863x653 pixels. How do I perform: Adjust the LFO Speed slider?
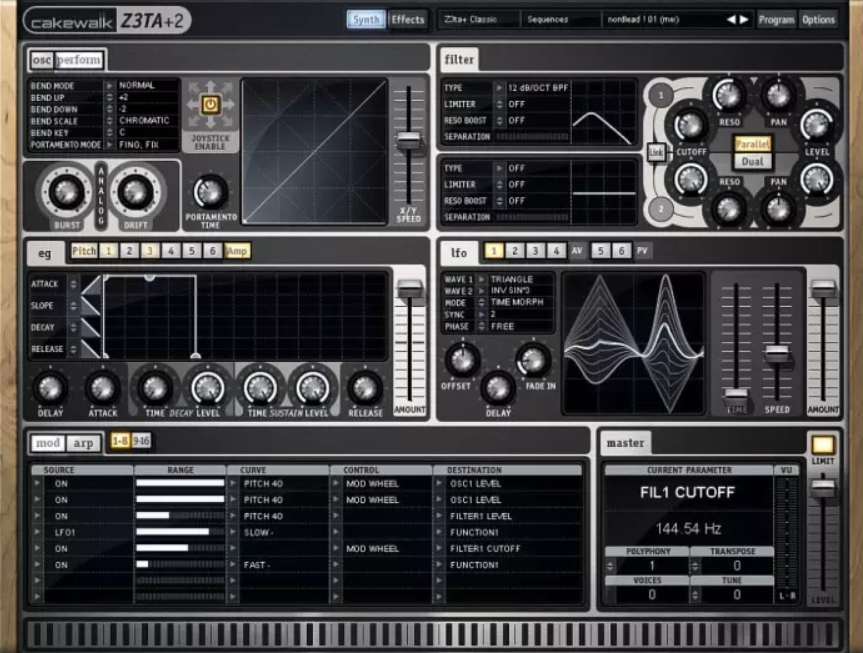pyautogui.click(x=777, y=352)
